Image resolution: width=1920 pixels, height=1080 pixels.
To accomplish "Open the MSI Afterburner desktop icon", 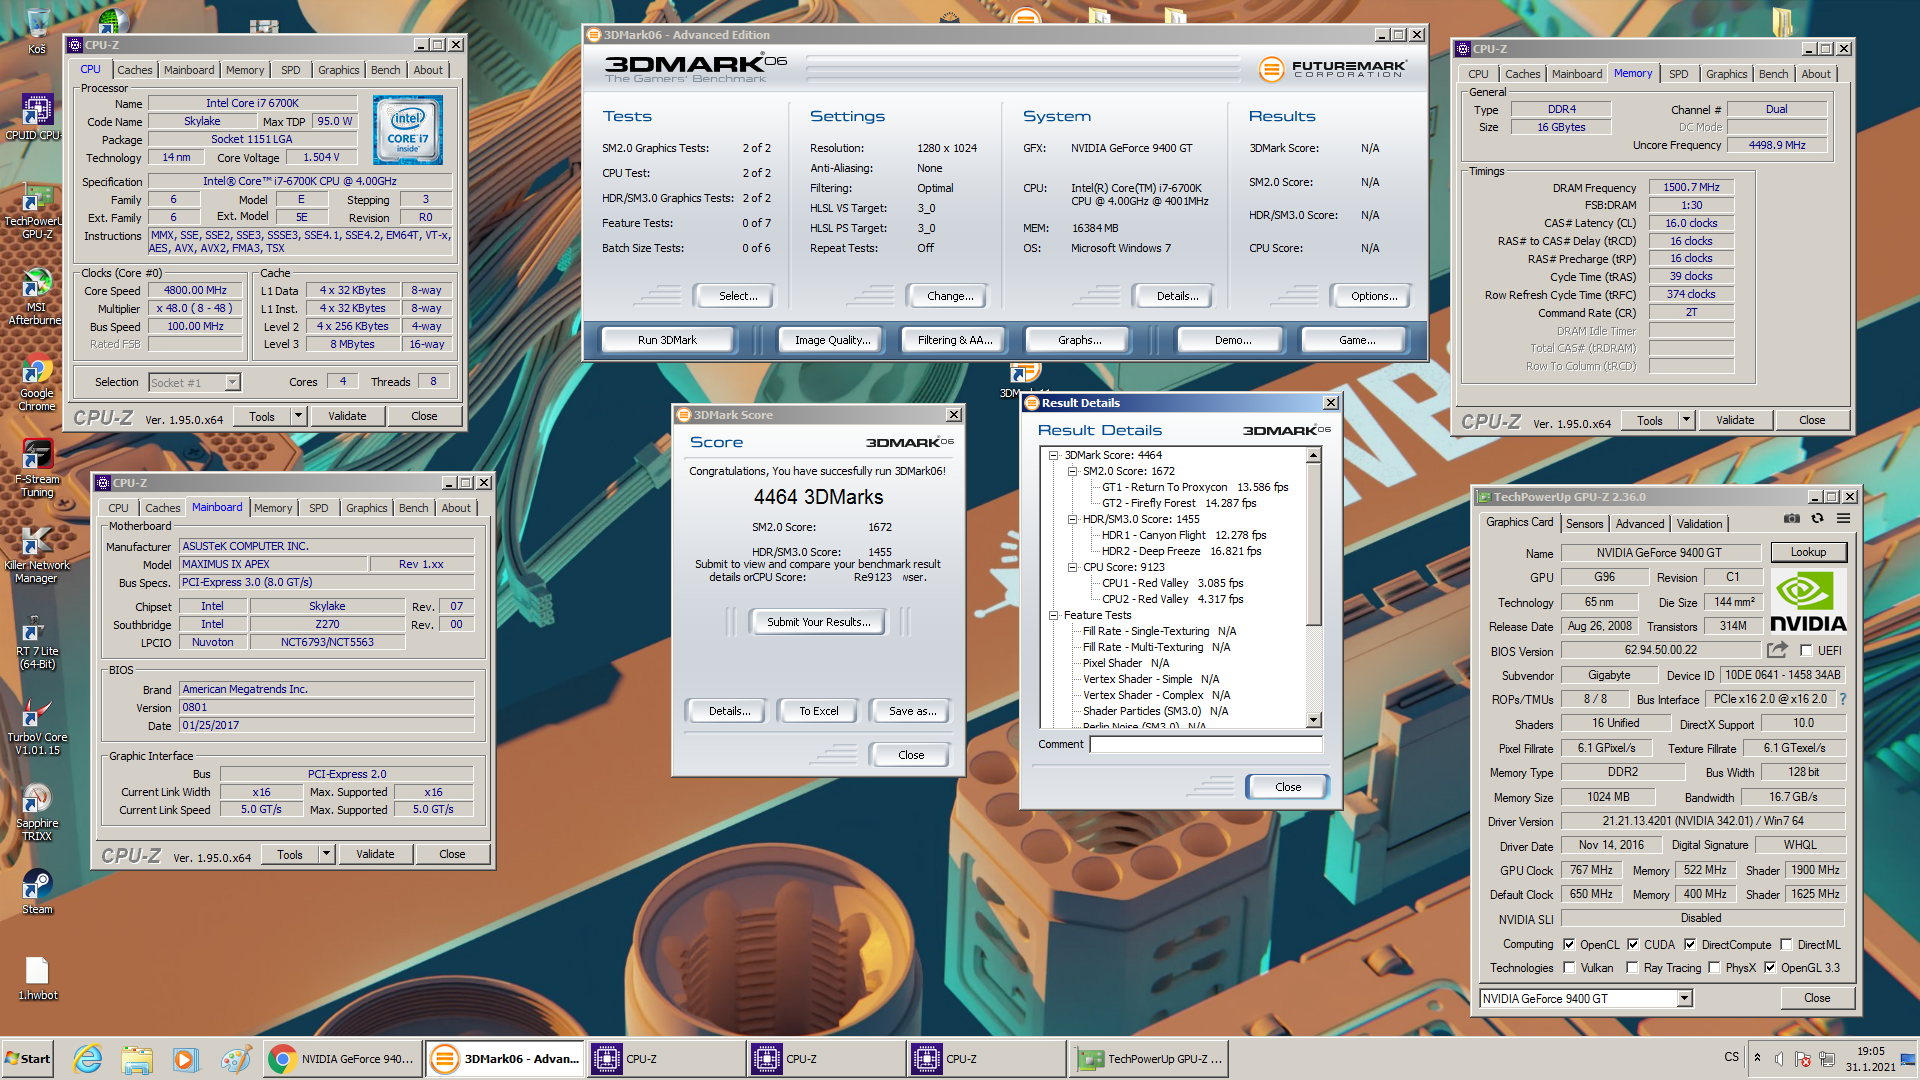I will tap(36, 297).
